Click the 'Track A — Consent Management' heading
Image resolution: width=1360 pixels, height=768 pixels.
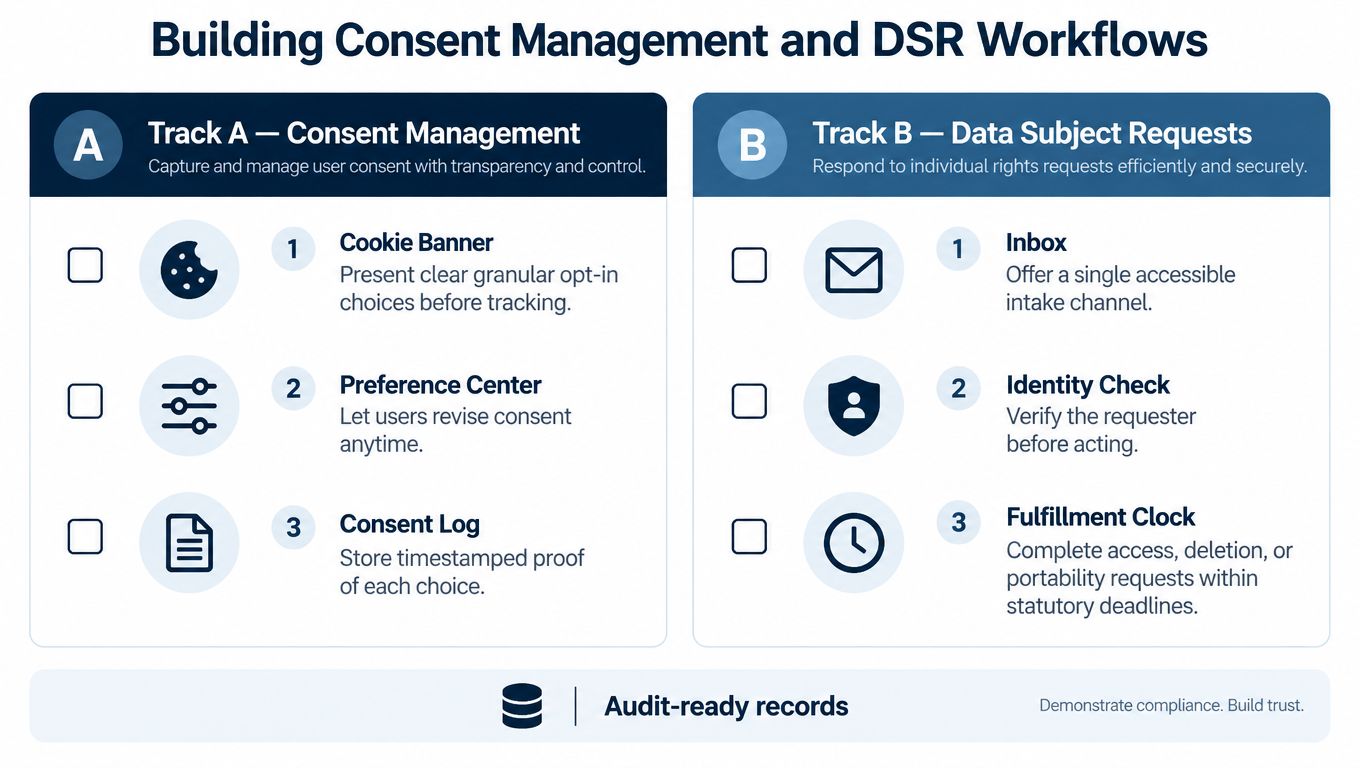[x=364, y=133]
